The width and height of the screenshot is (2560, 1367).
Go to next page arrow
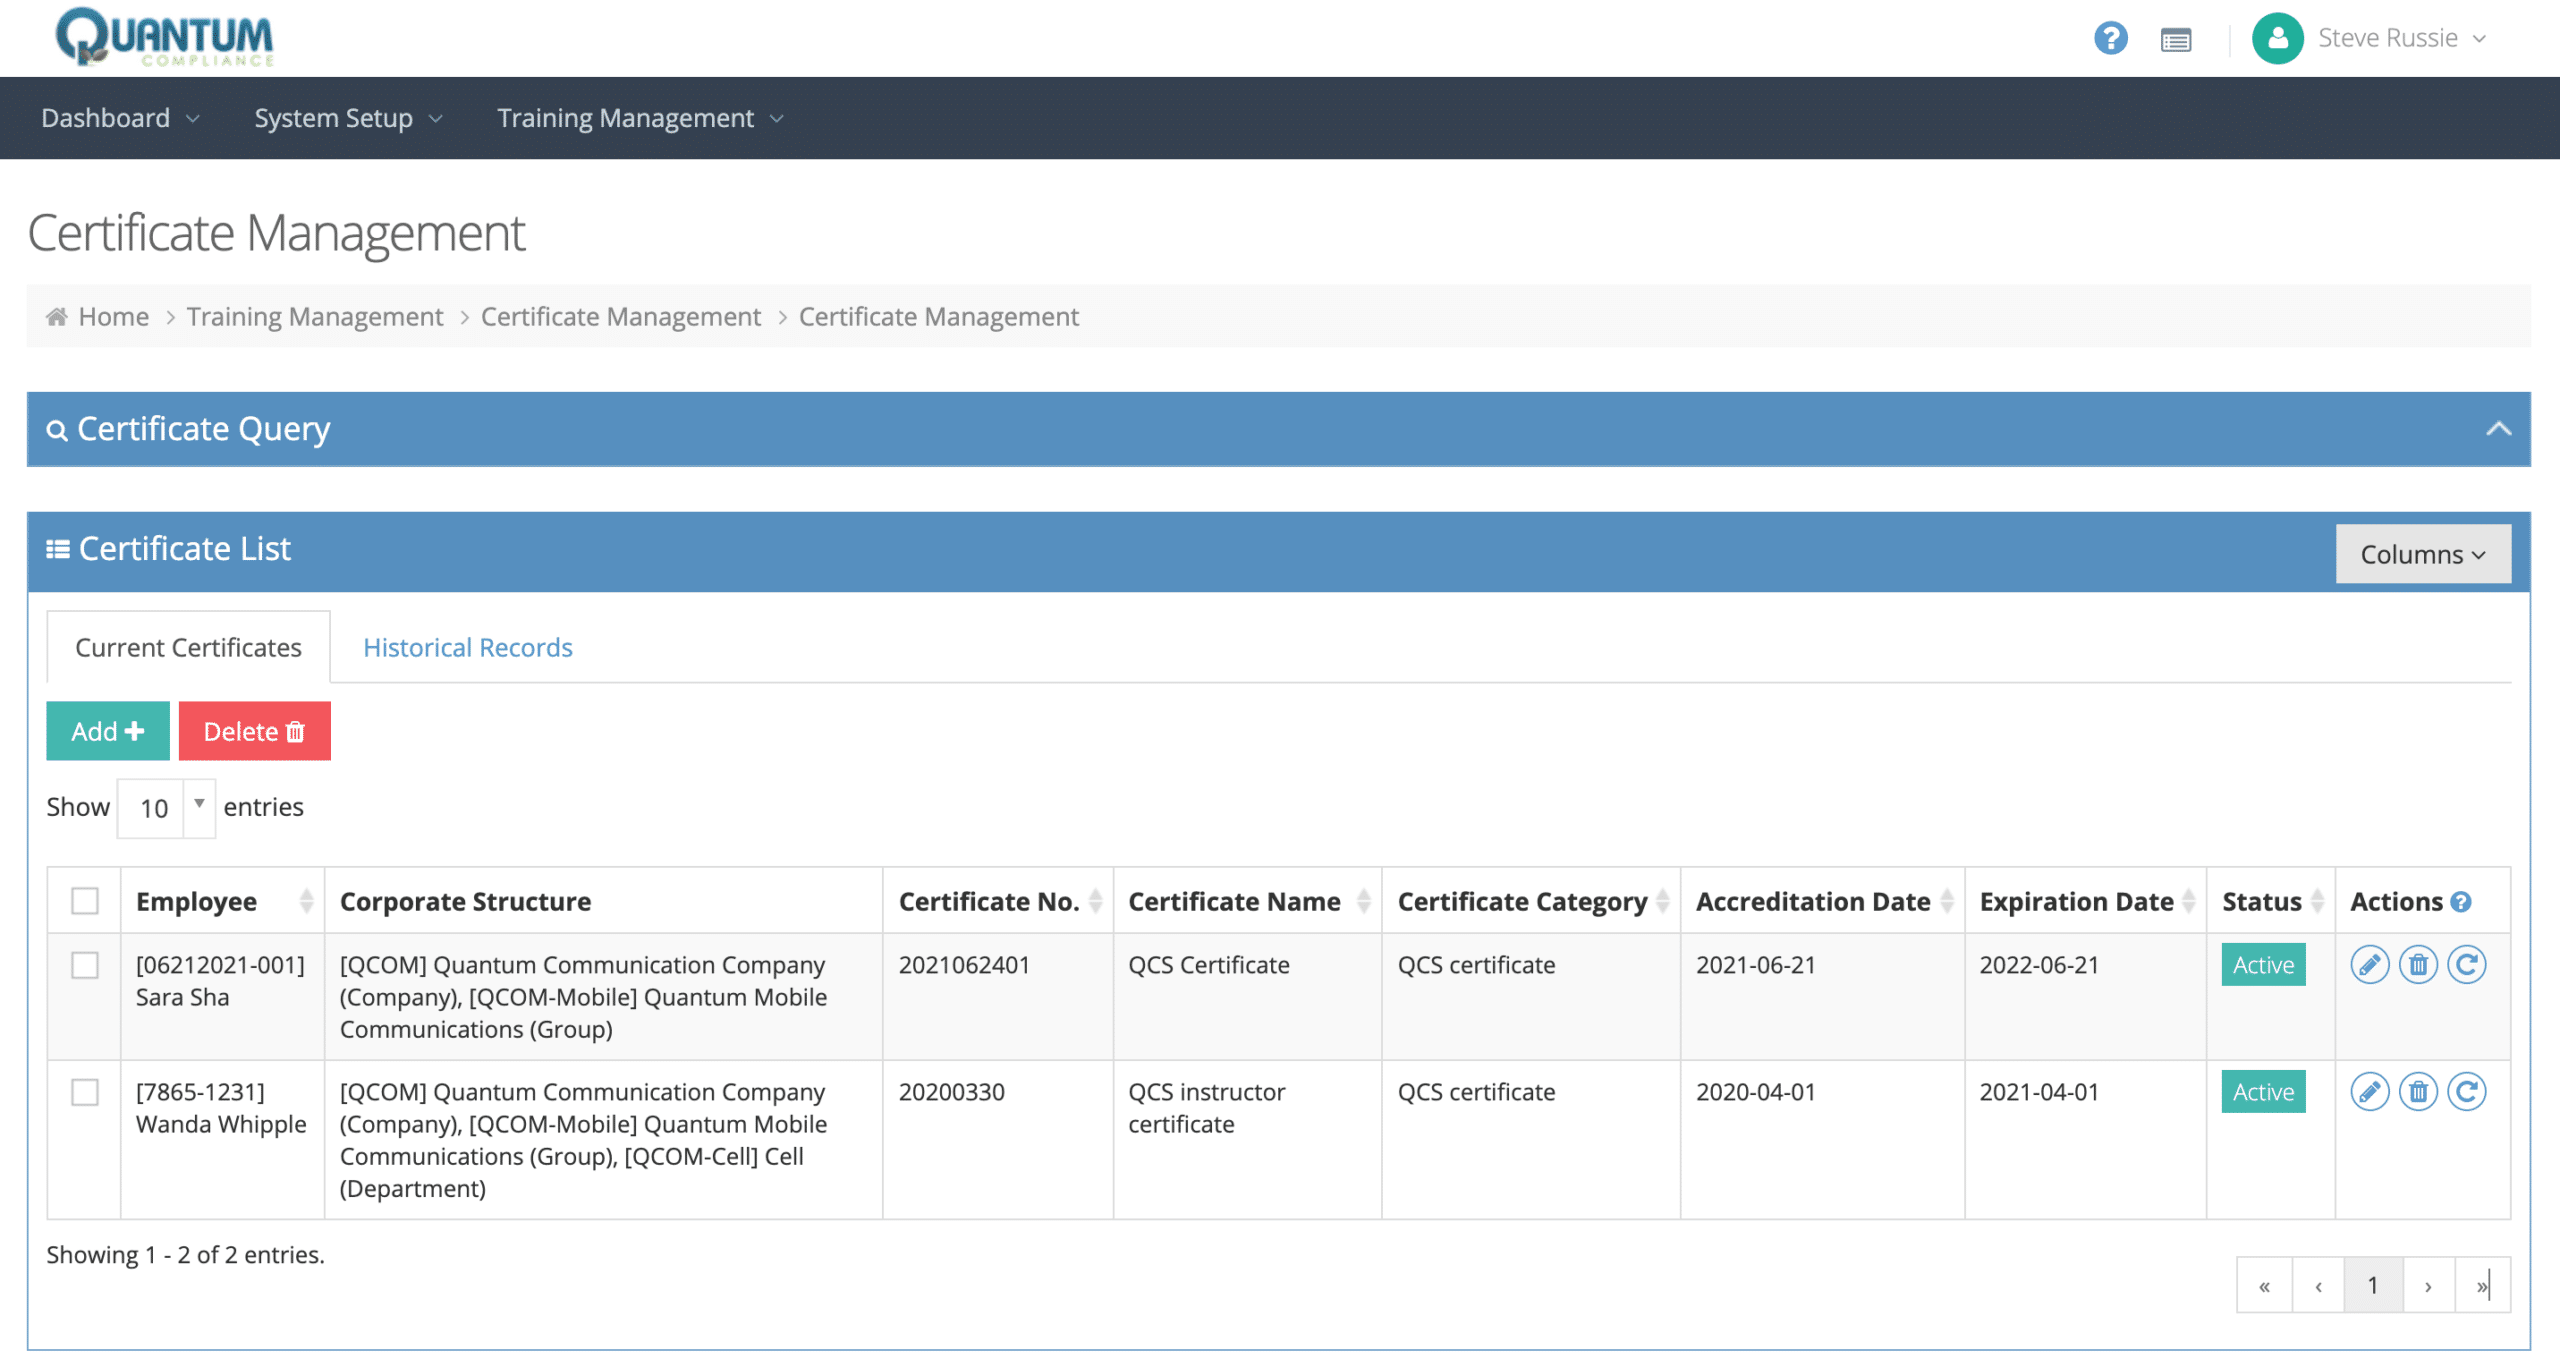(2428, 1286)
